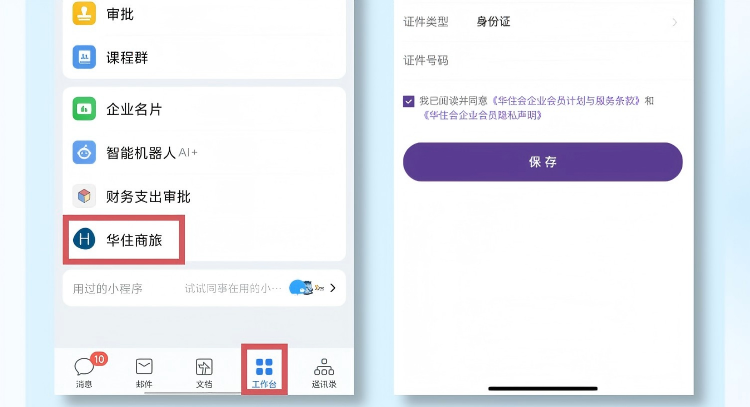Image resolution: width=750 pixels, height=407 pixels.
Task: Tap the green 企业名片 business card icon
Action: coord(85,109)
